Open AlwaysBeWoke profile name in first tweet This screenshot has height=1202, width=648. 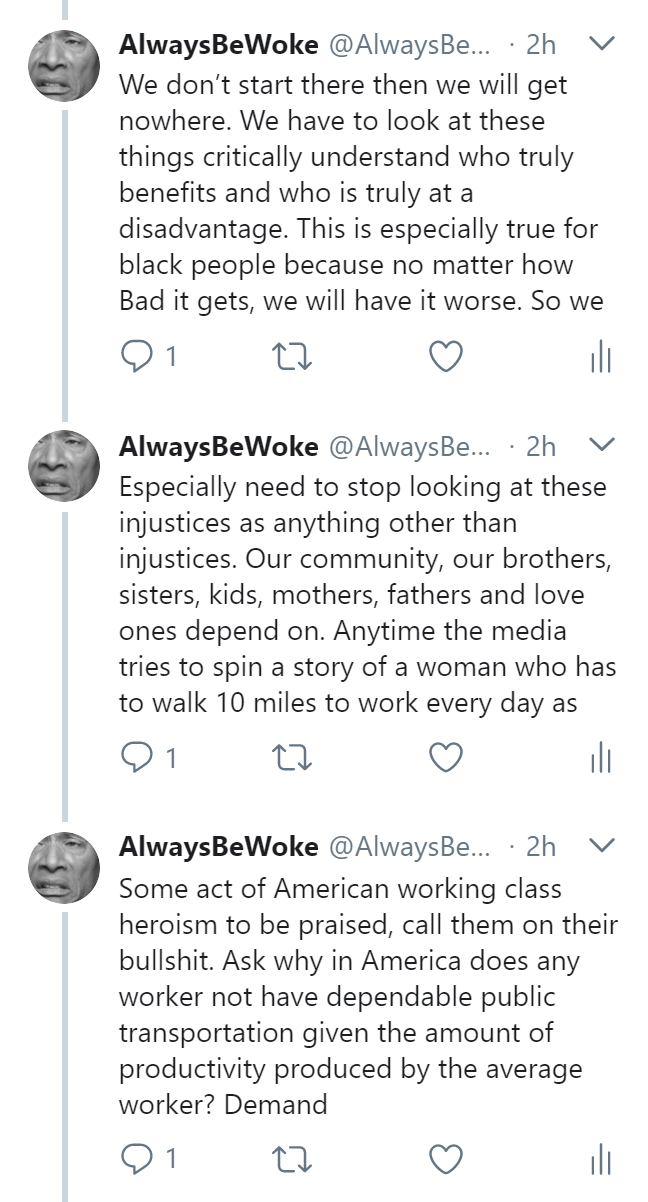(218, 45)
